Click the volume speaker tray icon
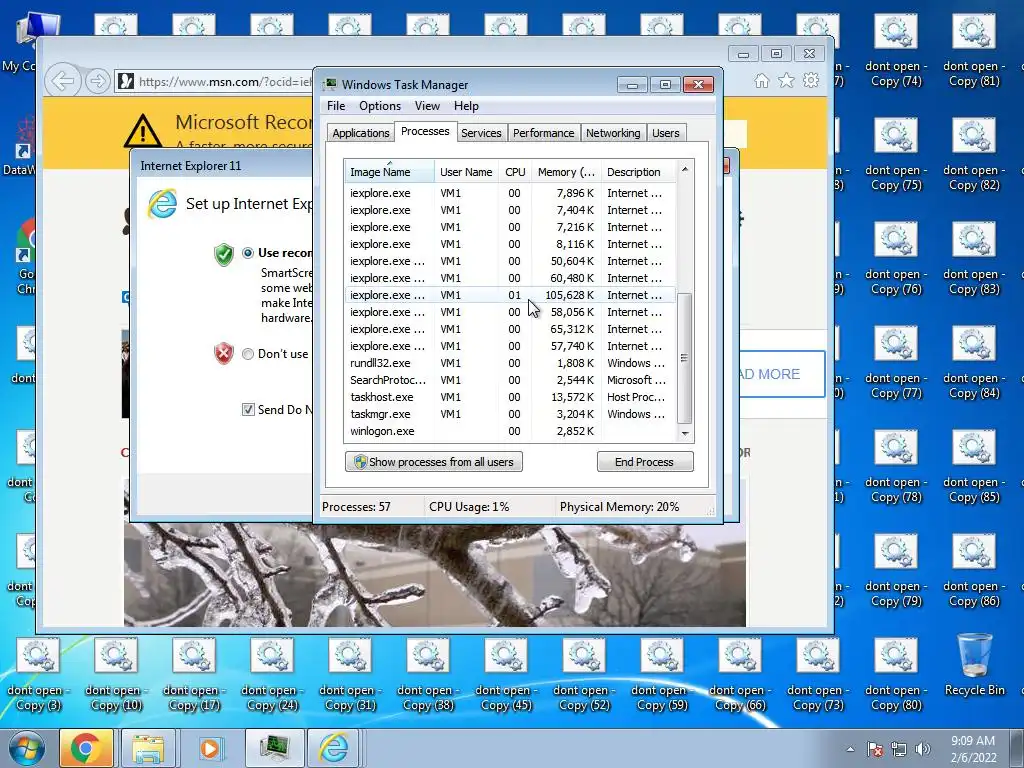 pyautogui.click(x=923, y=749)
